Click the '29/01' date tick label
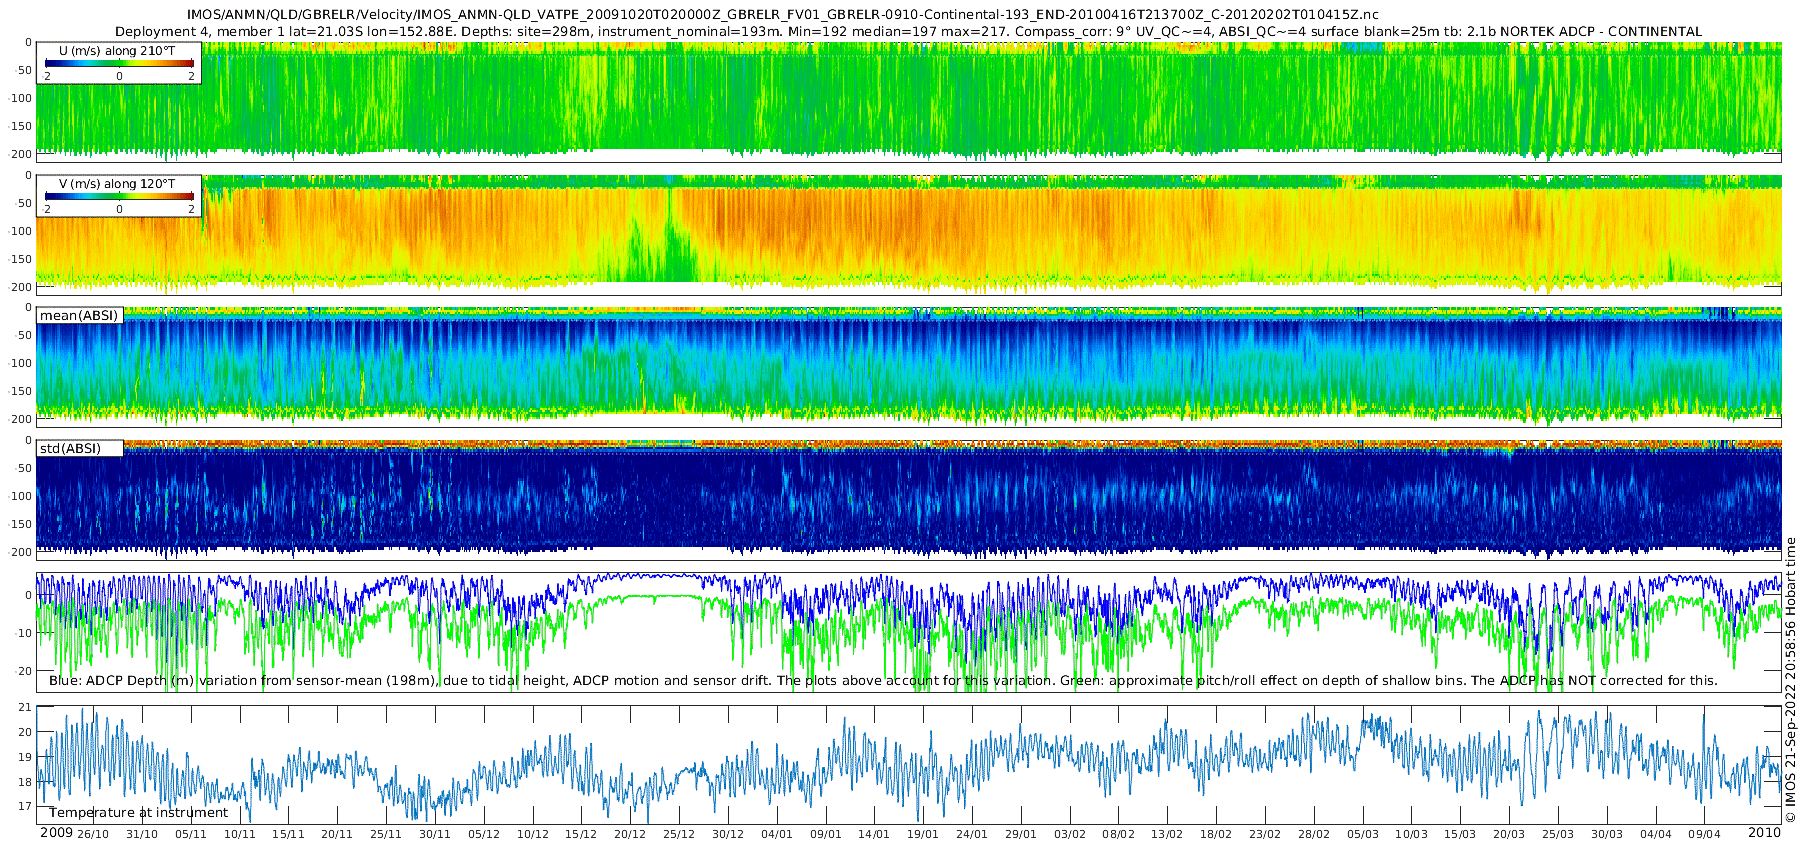Image resolution: width=1800 pixels, height=850 pixels. pos(1021,834)
